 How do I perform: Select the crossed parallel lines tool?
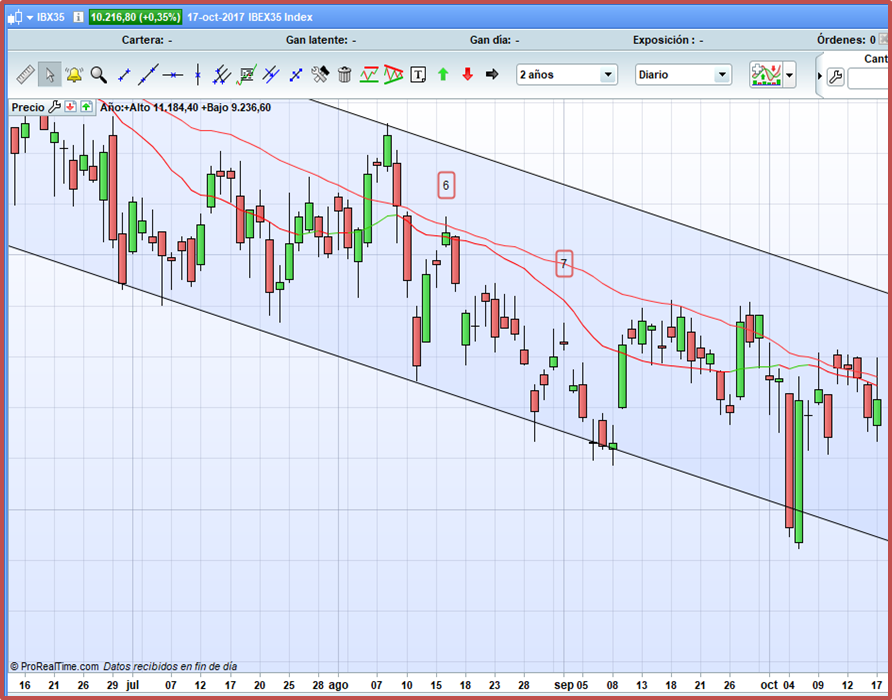271,75
